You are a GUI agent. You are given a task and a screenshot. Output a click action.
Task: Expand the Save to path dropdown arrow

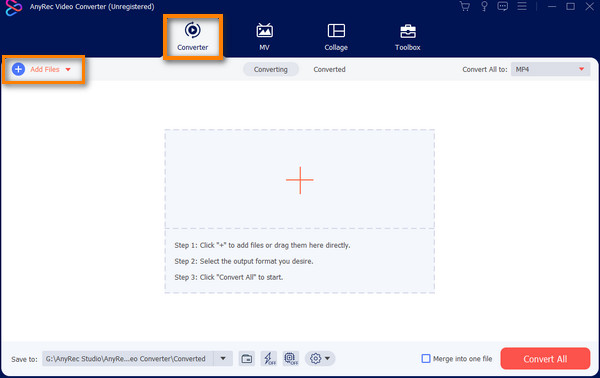click(x=223, y=358)
